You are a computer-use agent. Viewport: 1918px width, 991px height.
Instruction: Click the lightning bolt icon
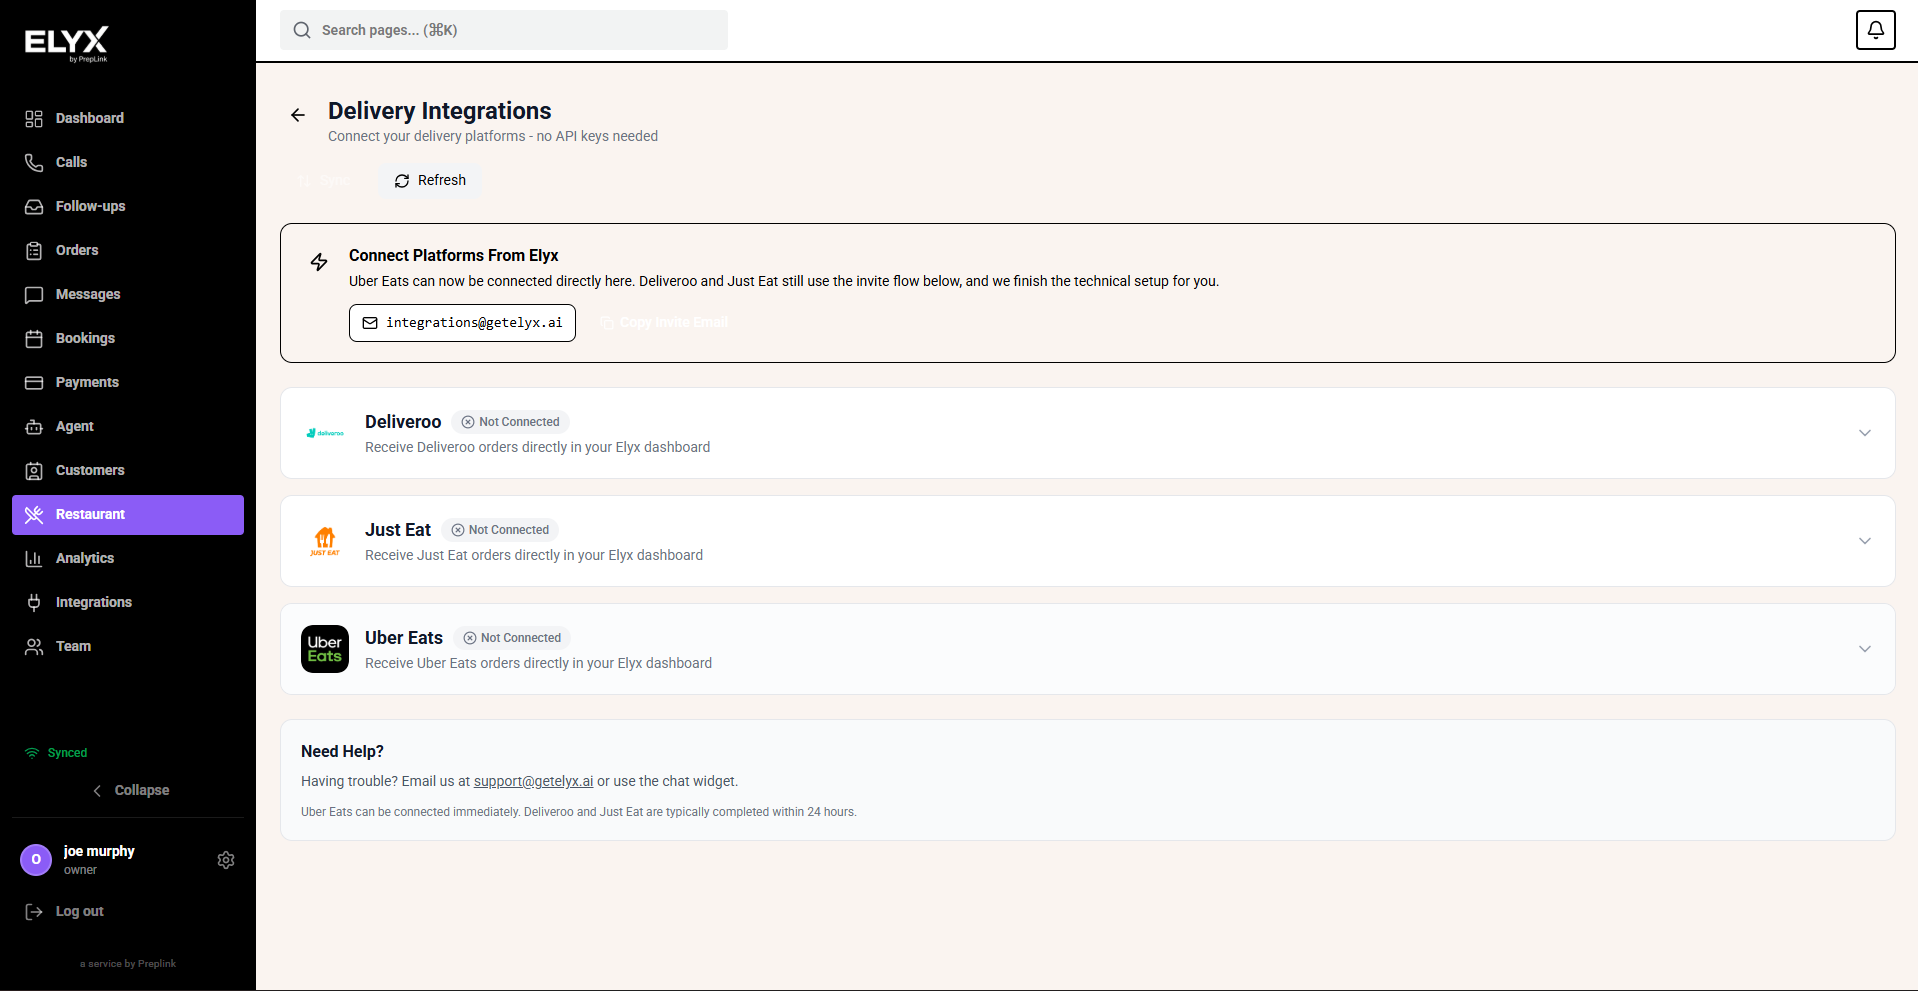pyautogui.click(x=319, y=262)
